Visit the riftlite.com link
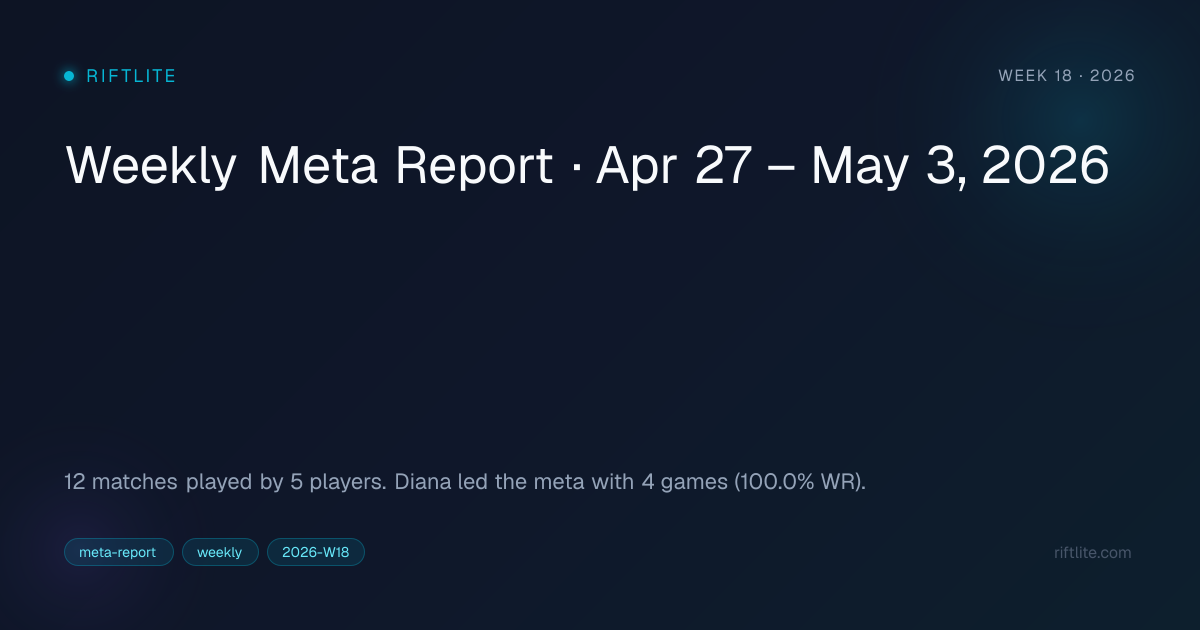 (x=1093, y=552)
